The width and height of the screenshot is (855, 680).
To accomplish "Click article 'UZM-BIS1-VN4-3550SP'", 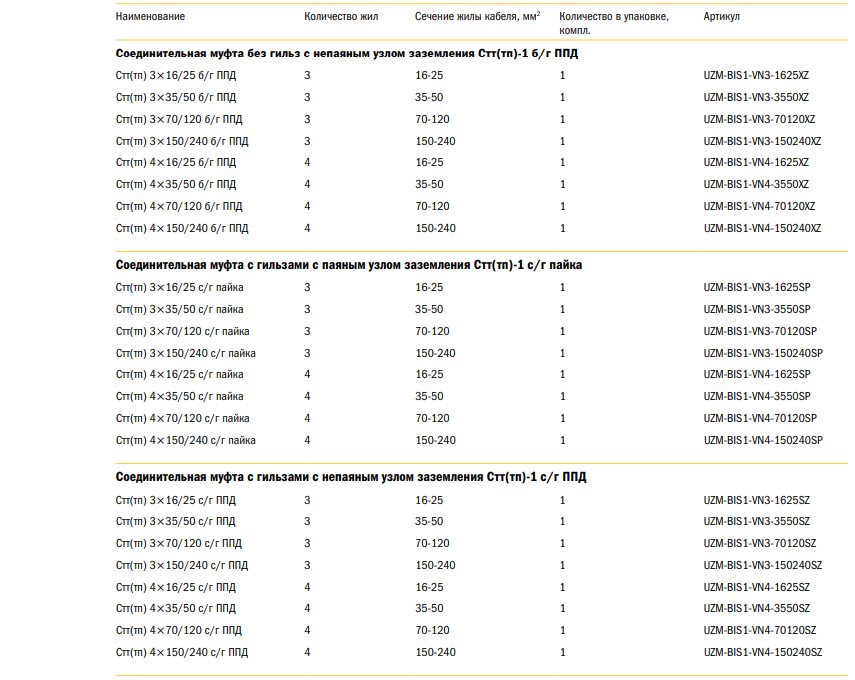I will (x=757, y=396).
